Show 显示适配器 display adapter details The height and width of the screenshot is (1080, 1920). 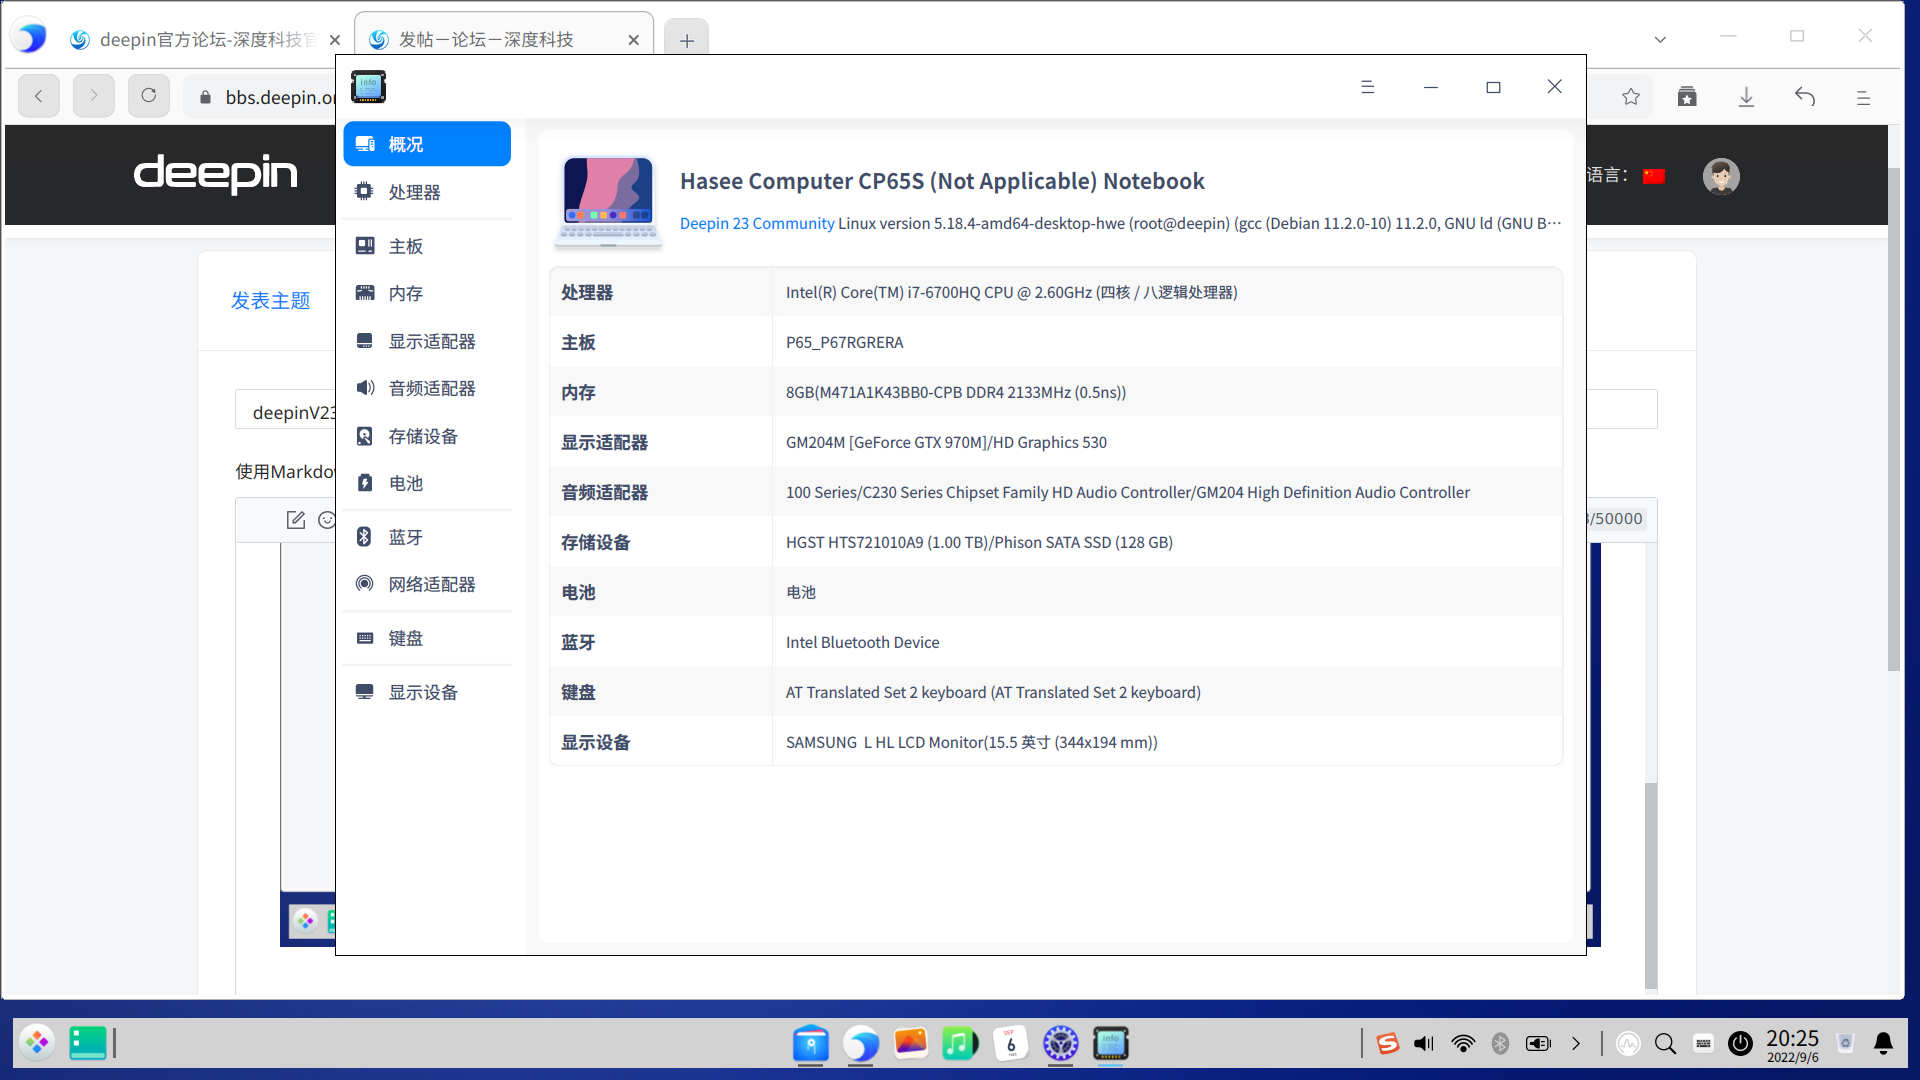click(x=431, y=341)
